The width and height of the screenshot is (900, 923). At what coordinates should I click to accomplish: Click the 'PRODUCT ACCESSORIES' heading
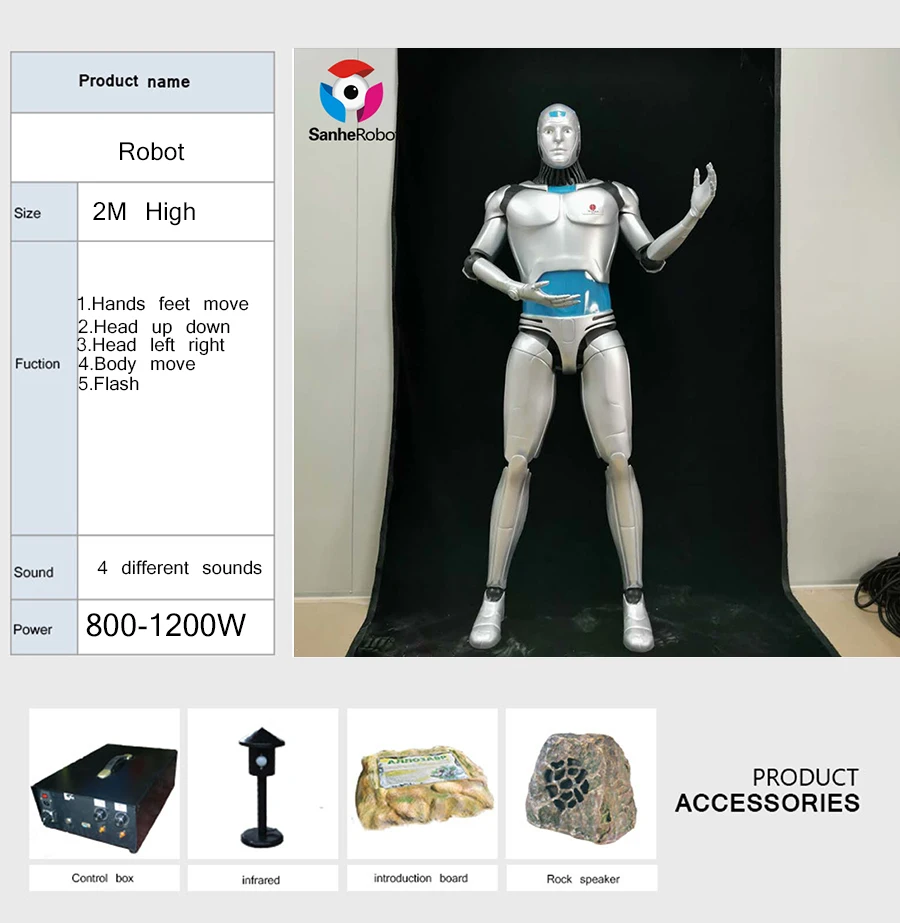pyautogui.click(x=768, y=791)
